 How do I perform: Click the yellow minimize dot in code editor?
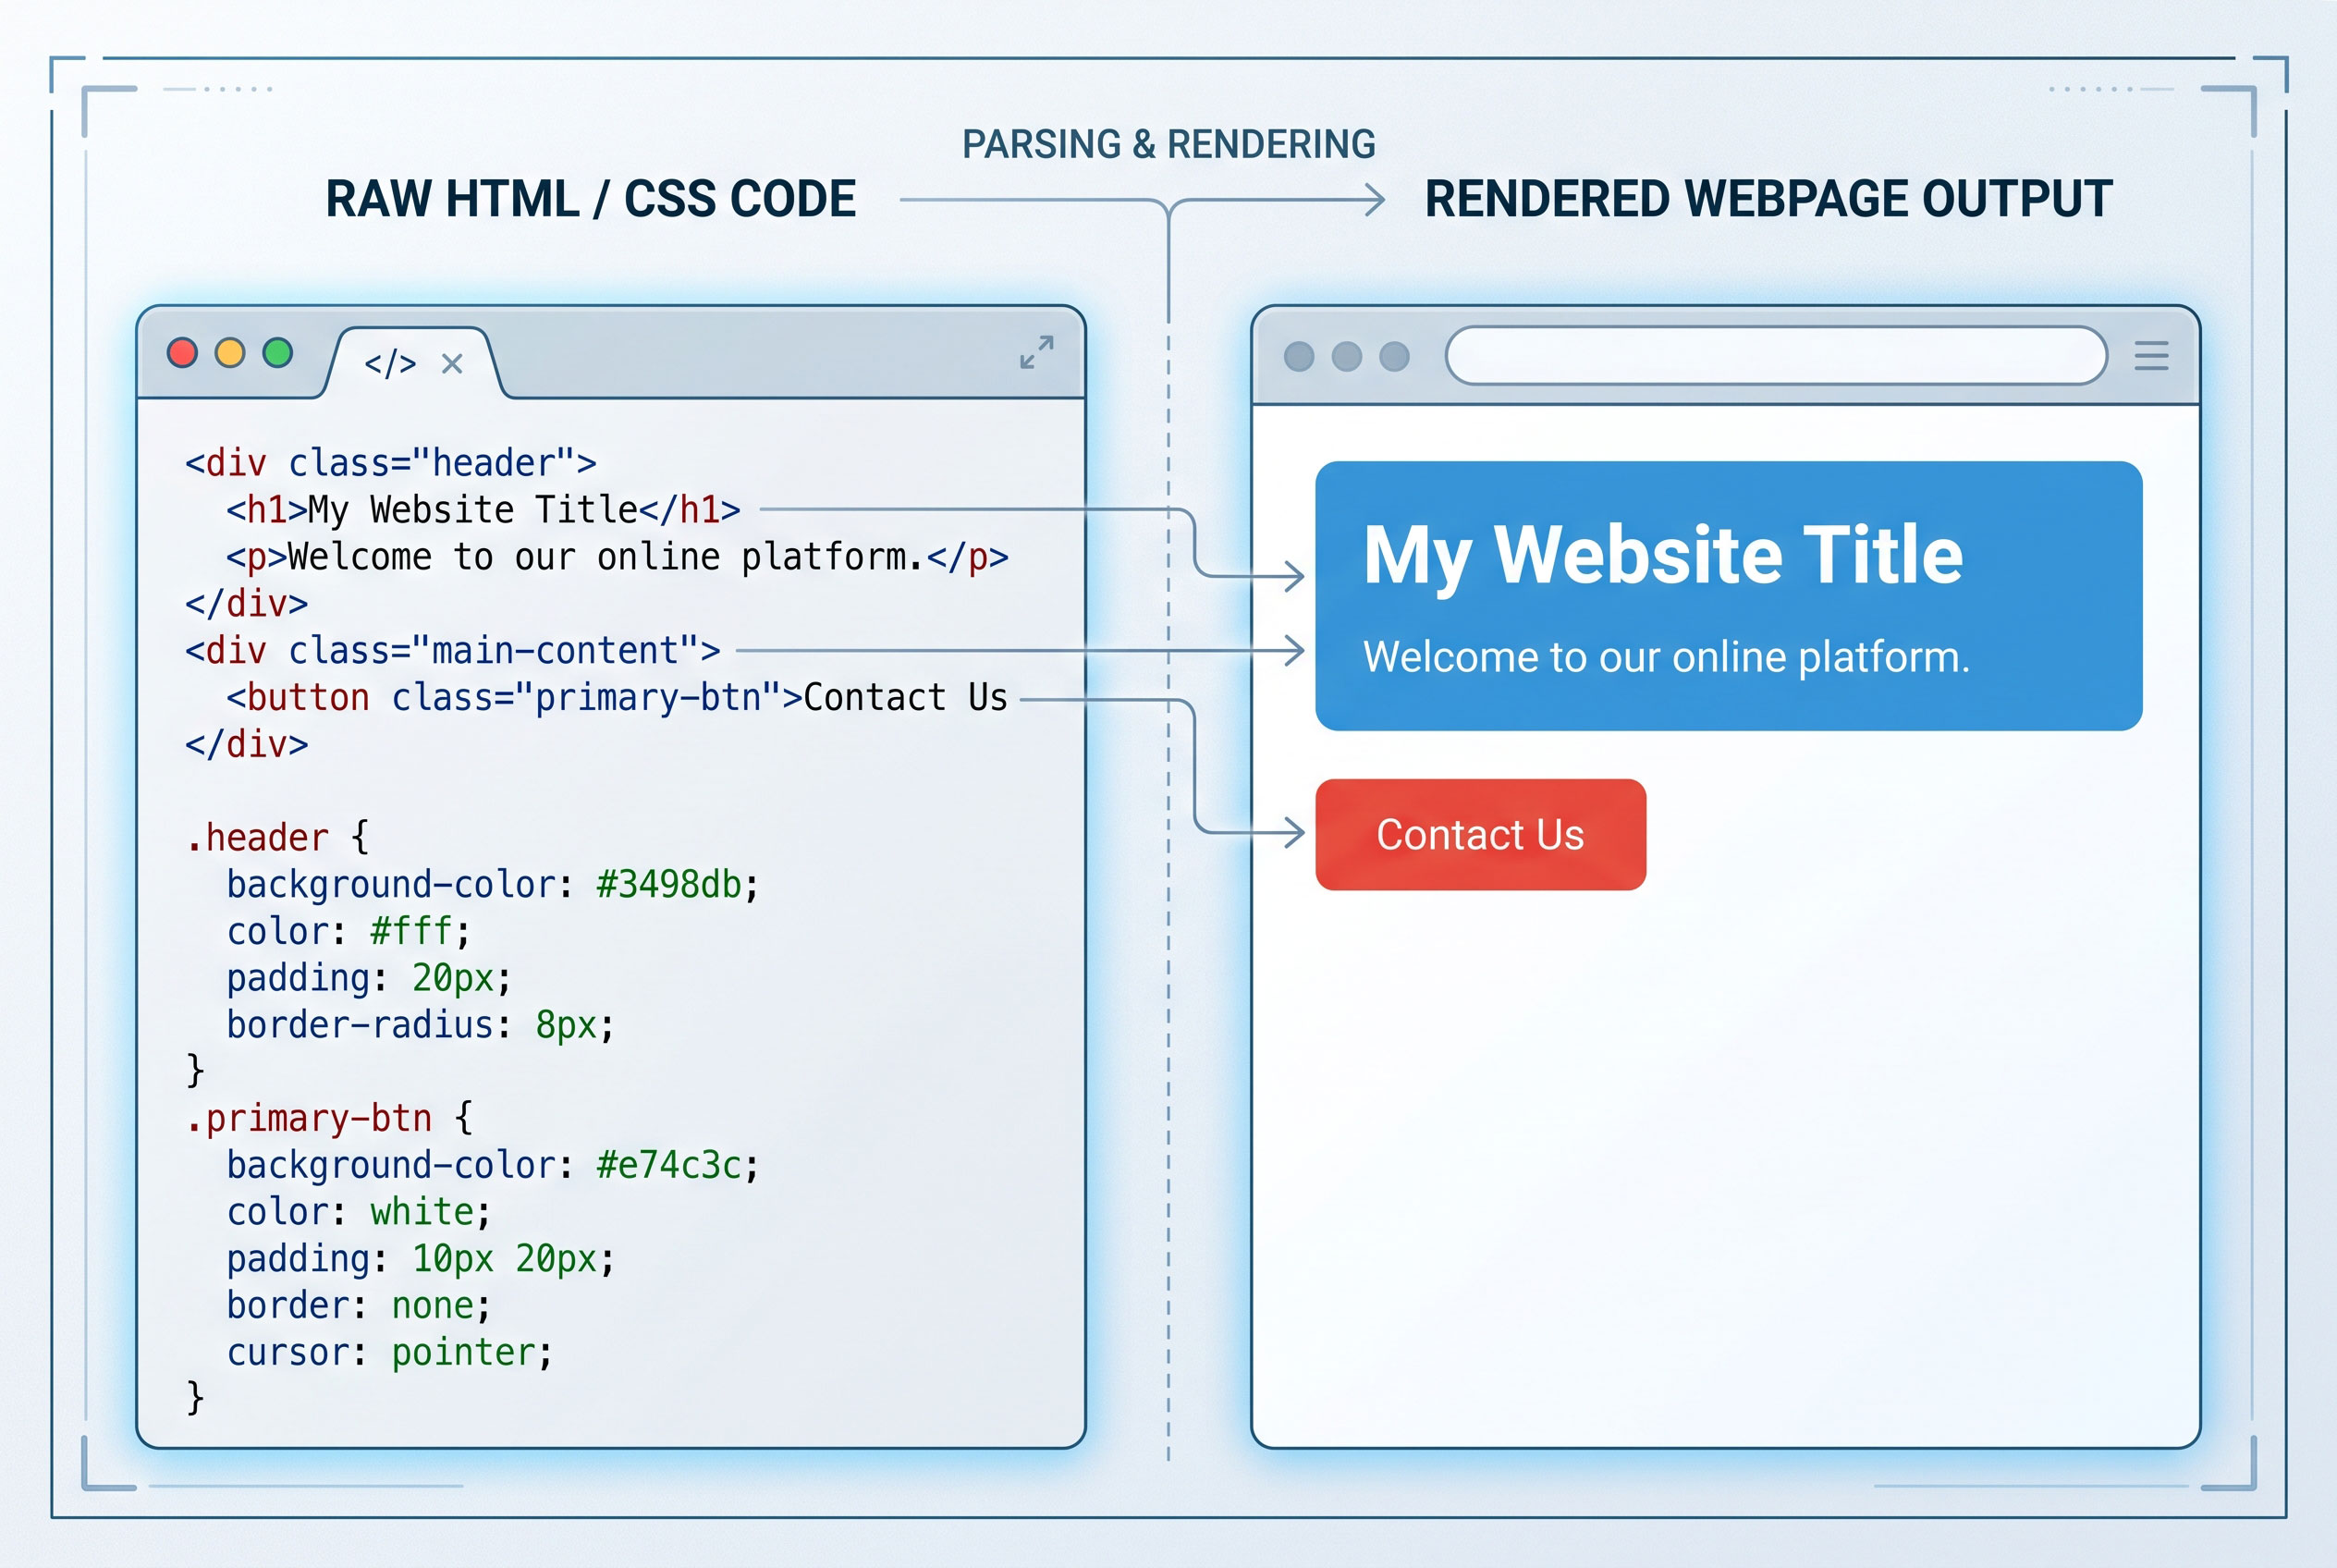(x=230, y=353)
